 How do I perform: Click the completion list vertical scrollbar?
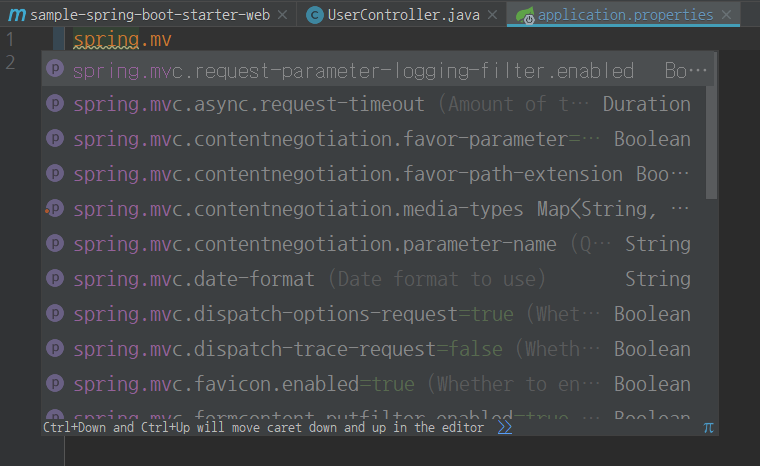711,140
